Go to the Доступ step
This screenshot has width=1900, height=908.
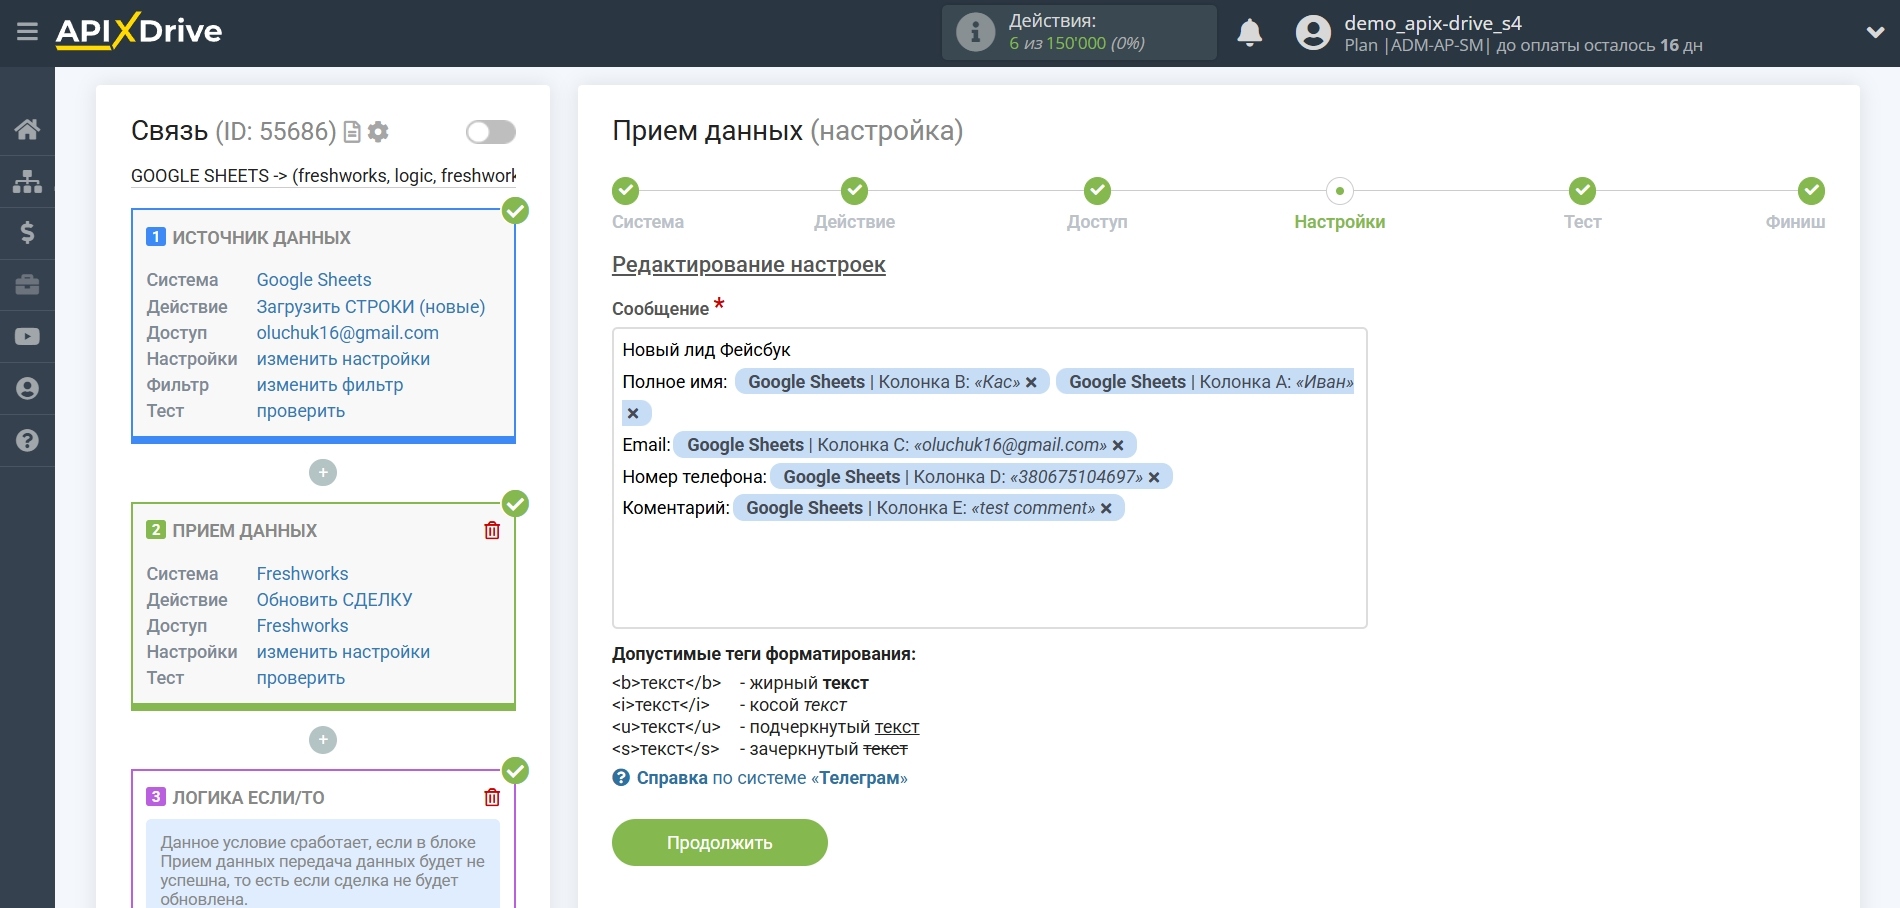(1097, 191)
